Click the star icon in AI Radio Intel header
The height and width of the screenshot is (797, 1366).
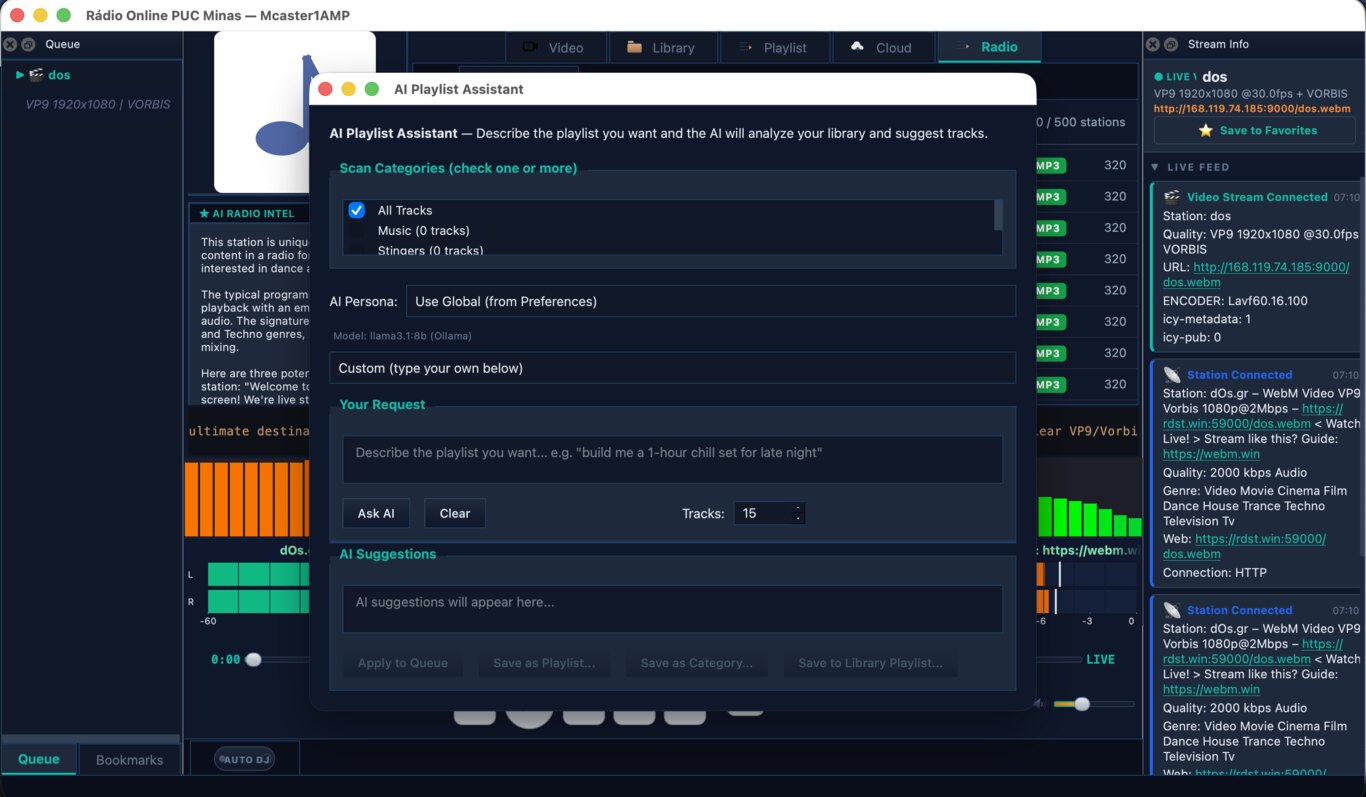(x=204, y=213)
